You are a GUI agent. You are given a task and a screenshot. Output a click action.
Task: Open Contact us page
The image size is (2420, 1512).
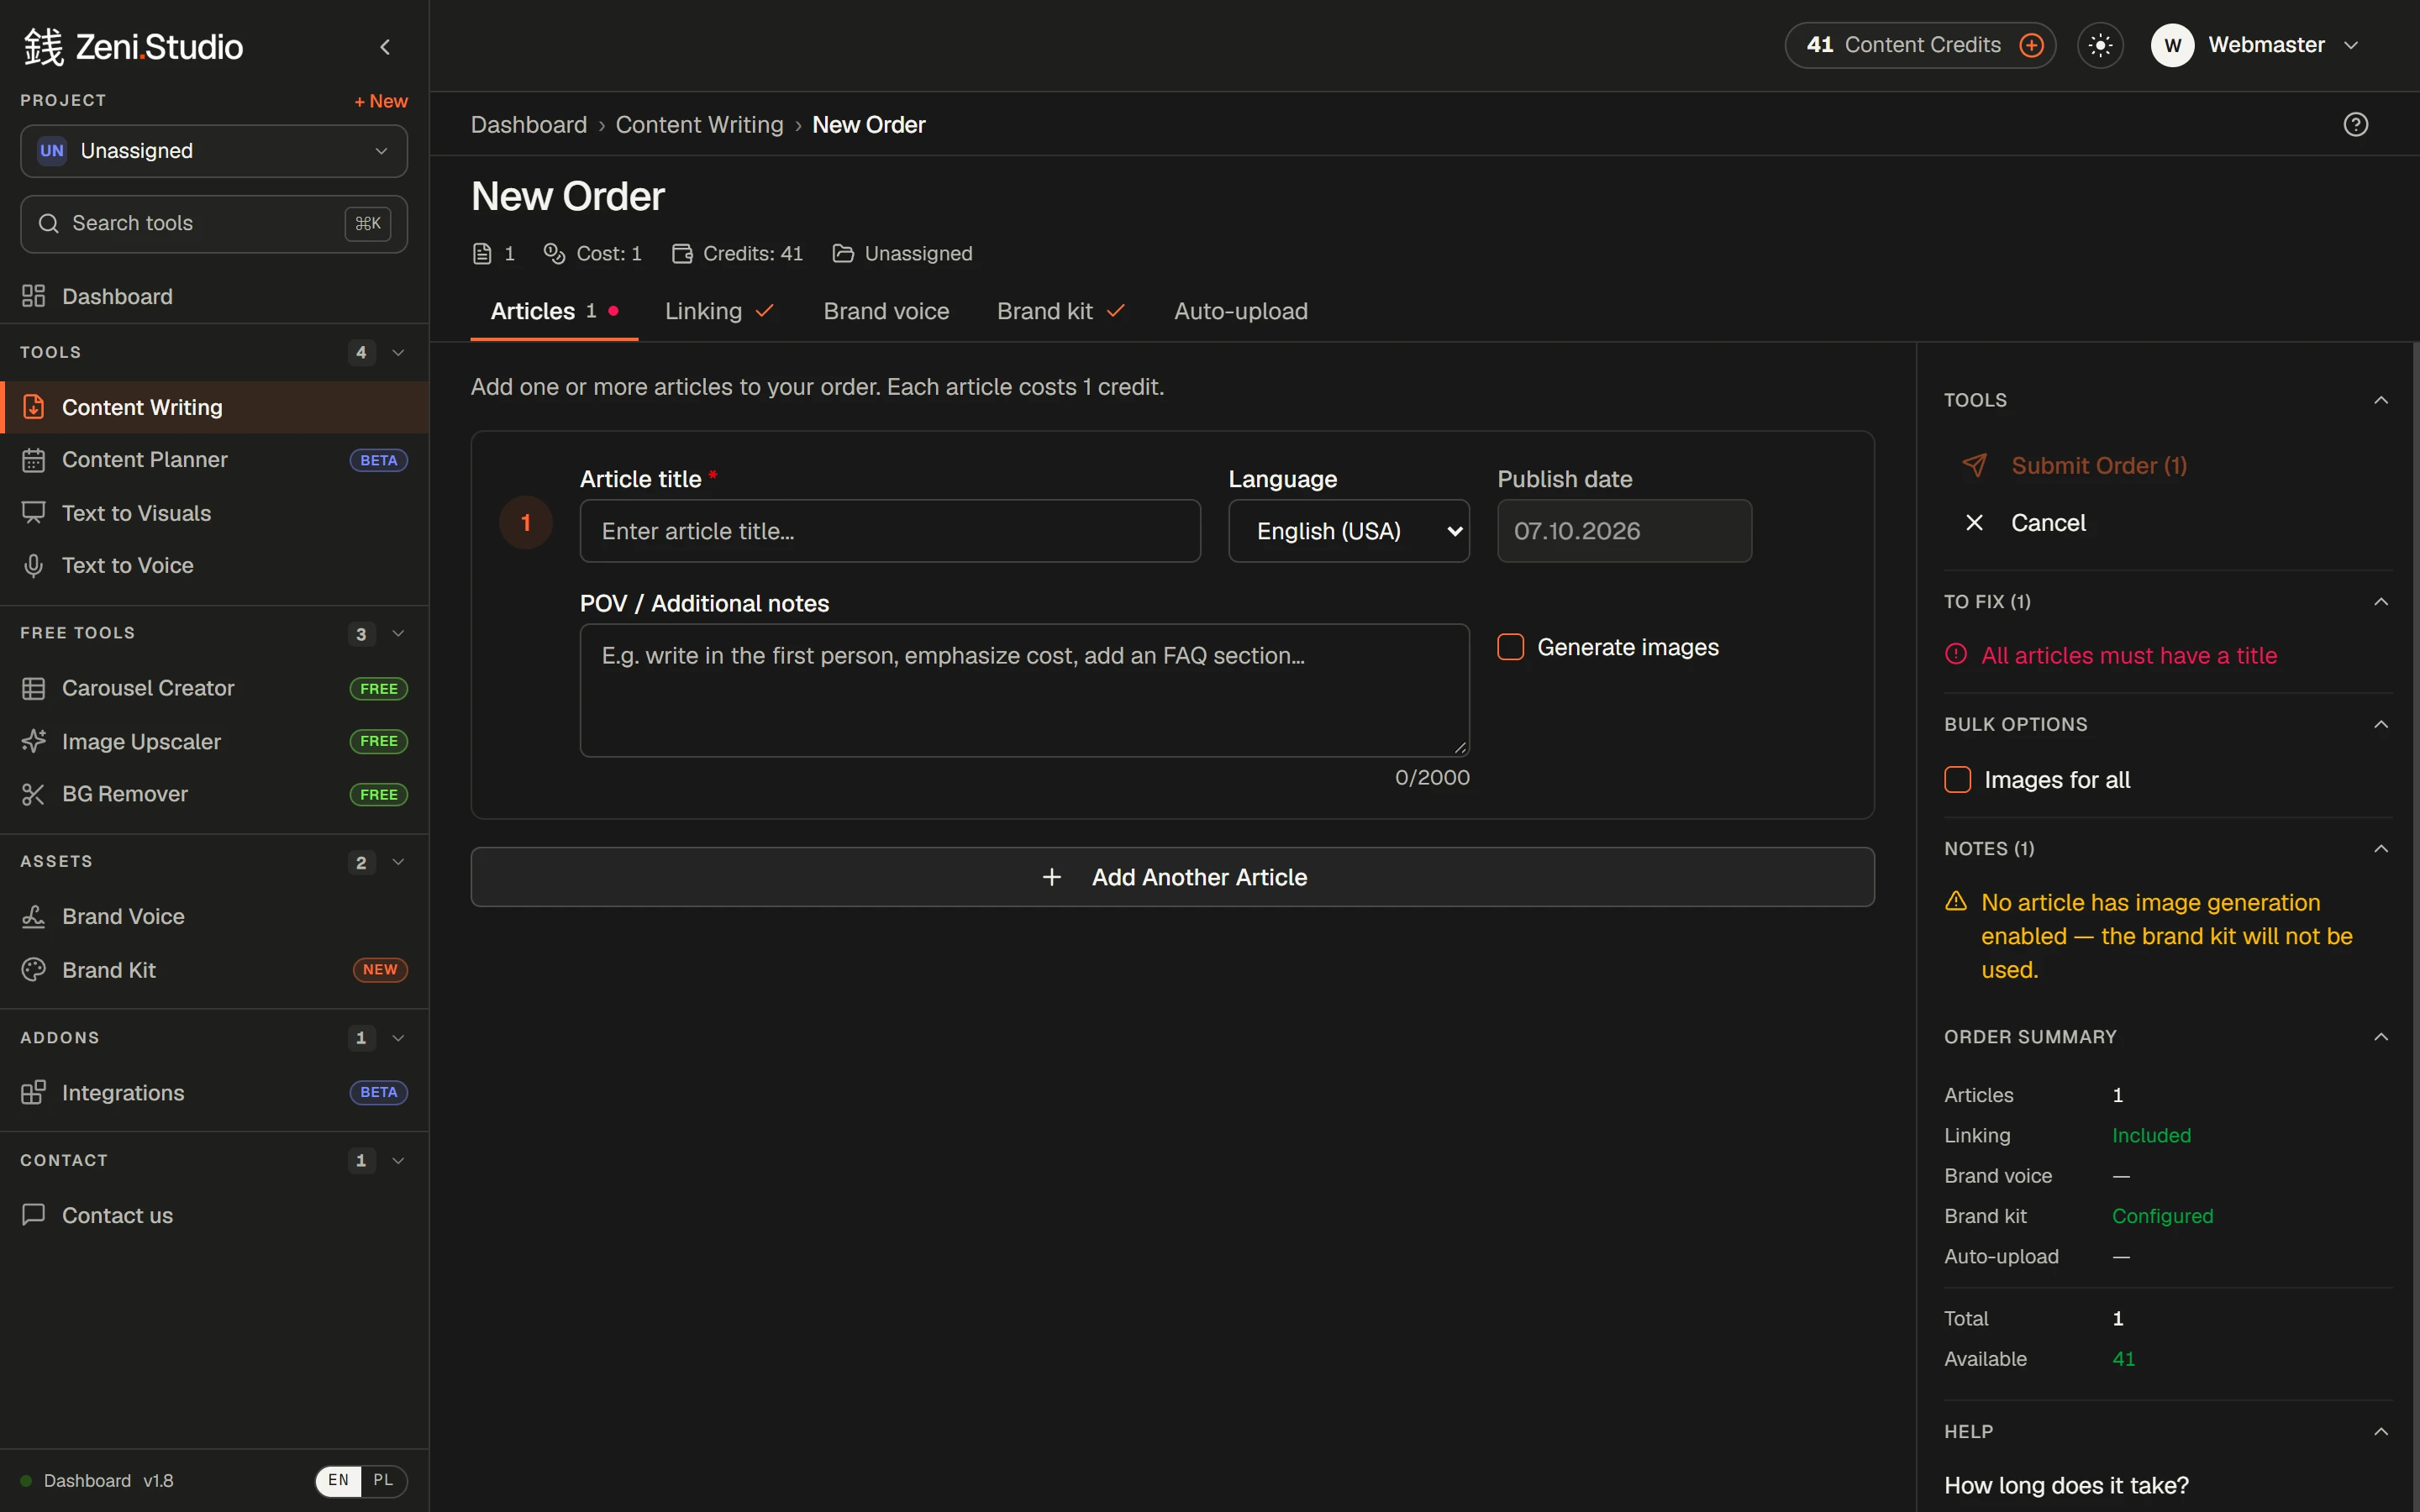click(214, 1215)
